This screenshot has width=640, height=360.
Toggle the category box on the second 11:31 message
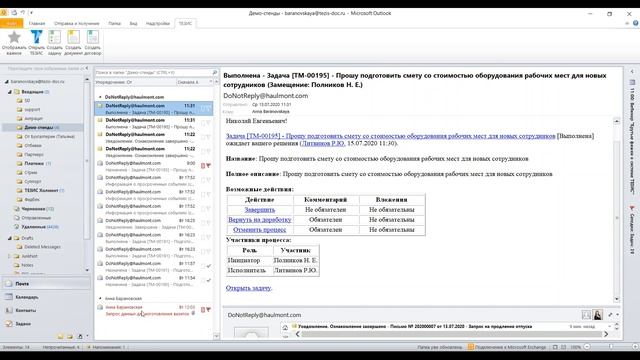(203, 123)
